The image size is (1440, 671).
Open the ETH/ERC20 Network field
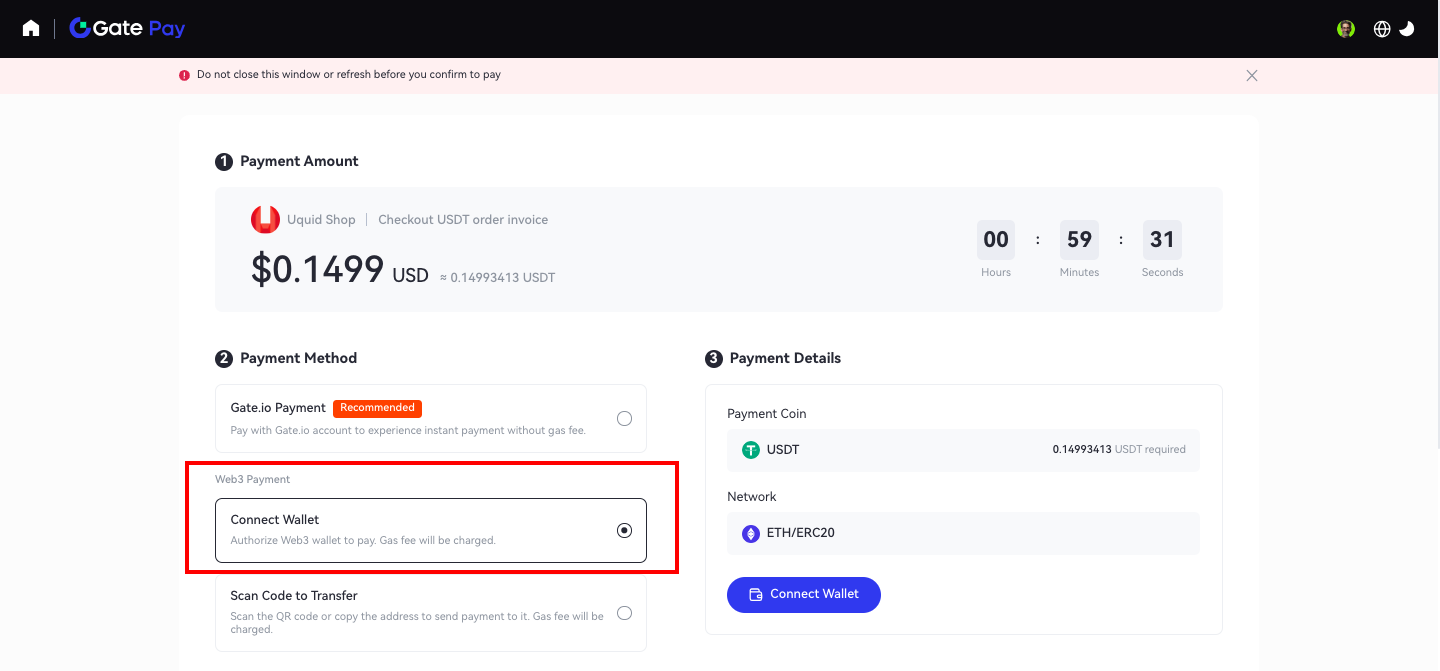click(x=963, y=533)
